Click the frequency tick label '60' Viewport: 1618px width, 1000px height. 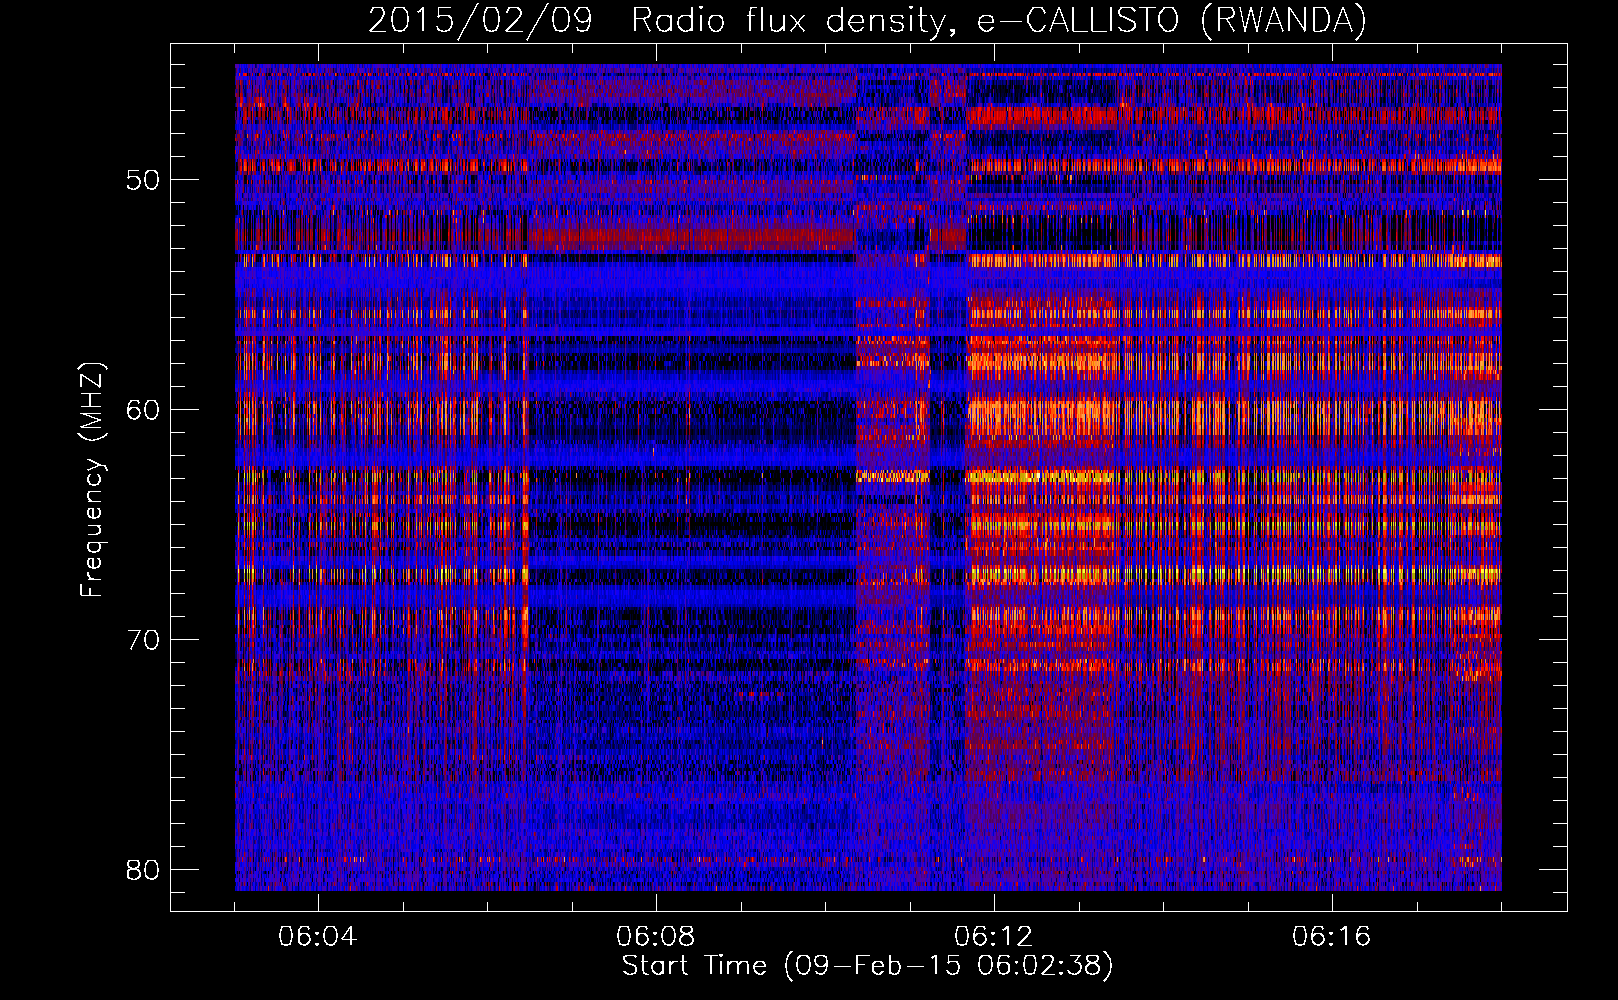tap(144, 410)
